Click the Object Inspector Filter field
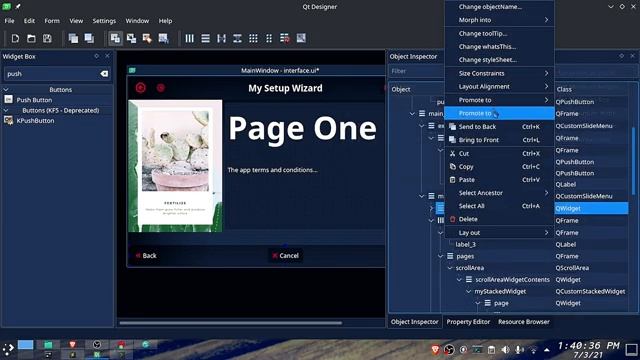The height and width of the screenshot is (360, 640). pyautogui.click(x=416, y=71)
